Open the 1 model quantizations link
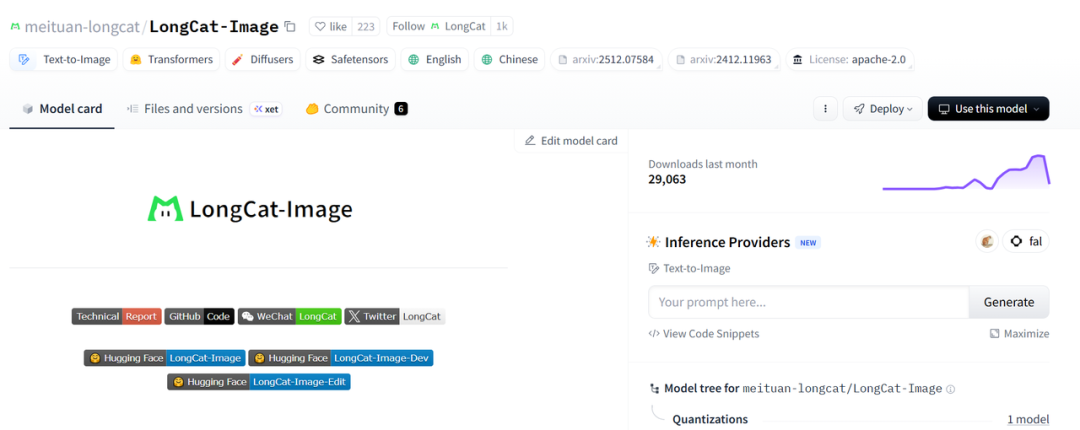The height and width of the screenshot is (430, 1080). tap(1028, 419)
